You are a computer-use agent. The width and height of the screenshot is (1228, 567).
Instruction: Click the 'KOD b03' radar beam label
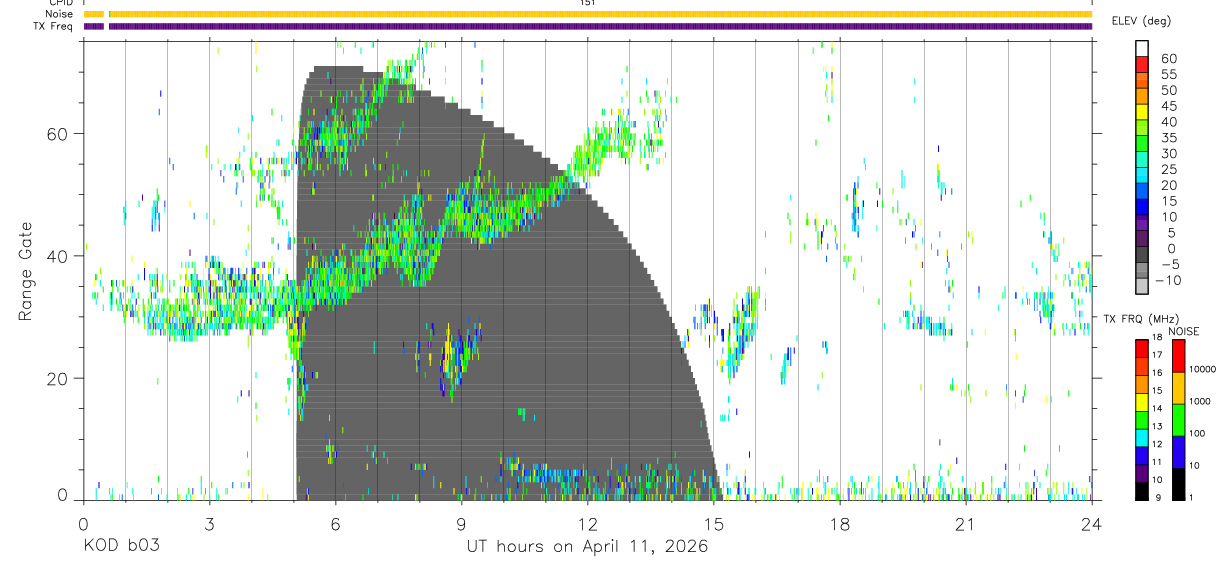(121, 546)
